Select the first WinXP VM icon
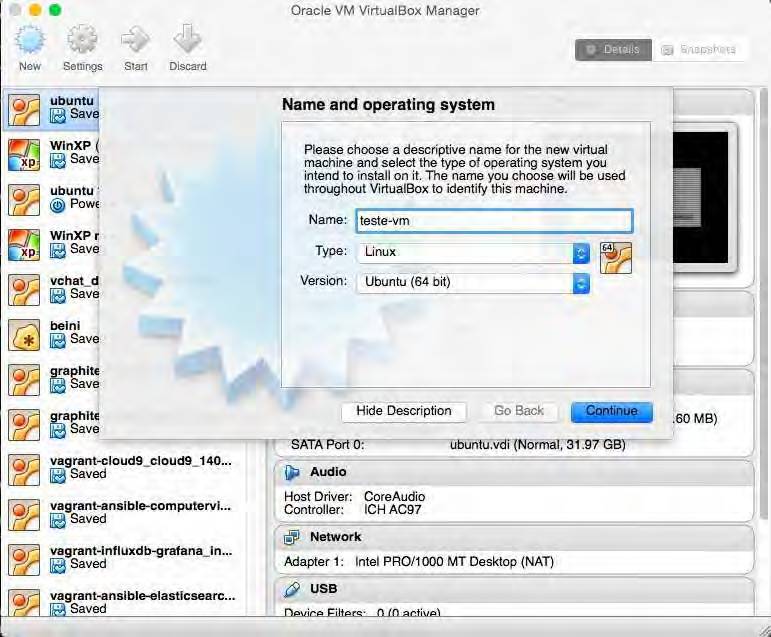771x637 pixels. tap(24, 155)
